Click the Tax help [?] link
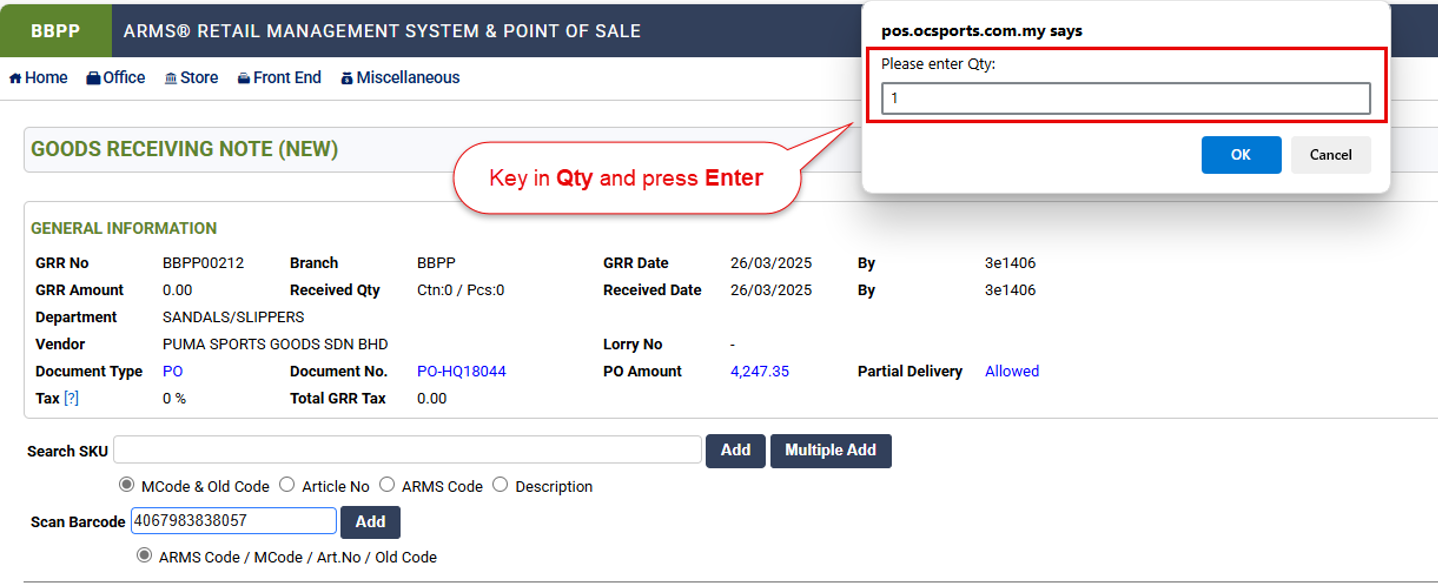Image resolution: width=1438 pixels, height=586 pixels. (x=71, y=398)
